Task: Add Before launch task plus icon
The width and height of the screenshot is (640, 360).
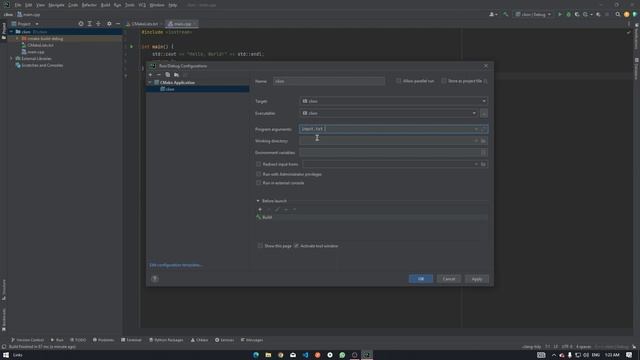Action: pos(260,209)
